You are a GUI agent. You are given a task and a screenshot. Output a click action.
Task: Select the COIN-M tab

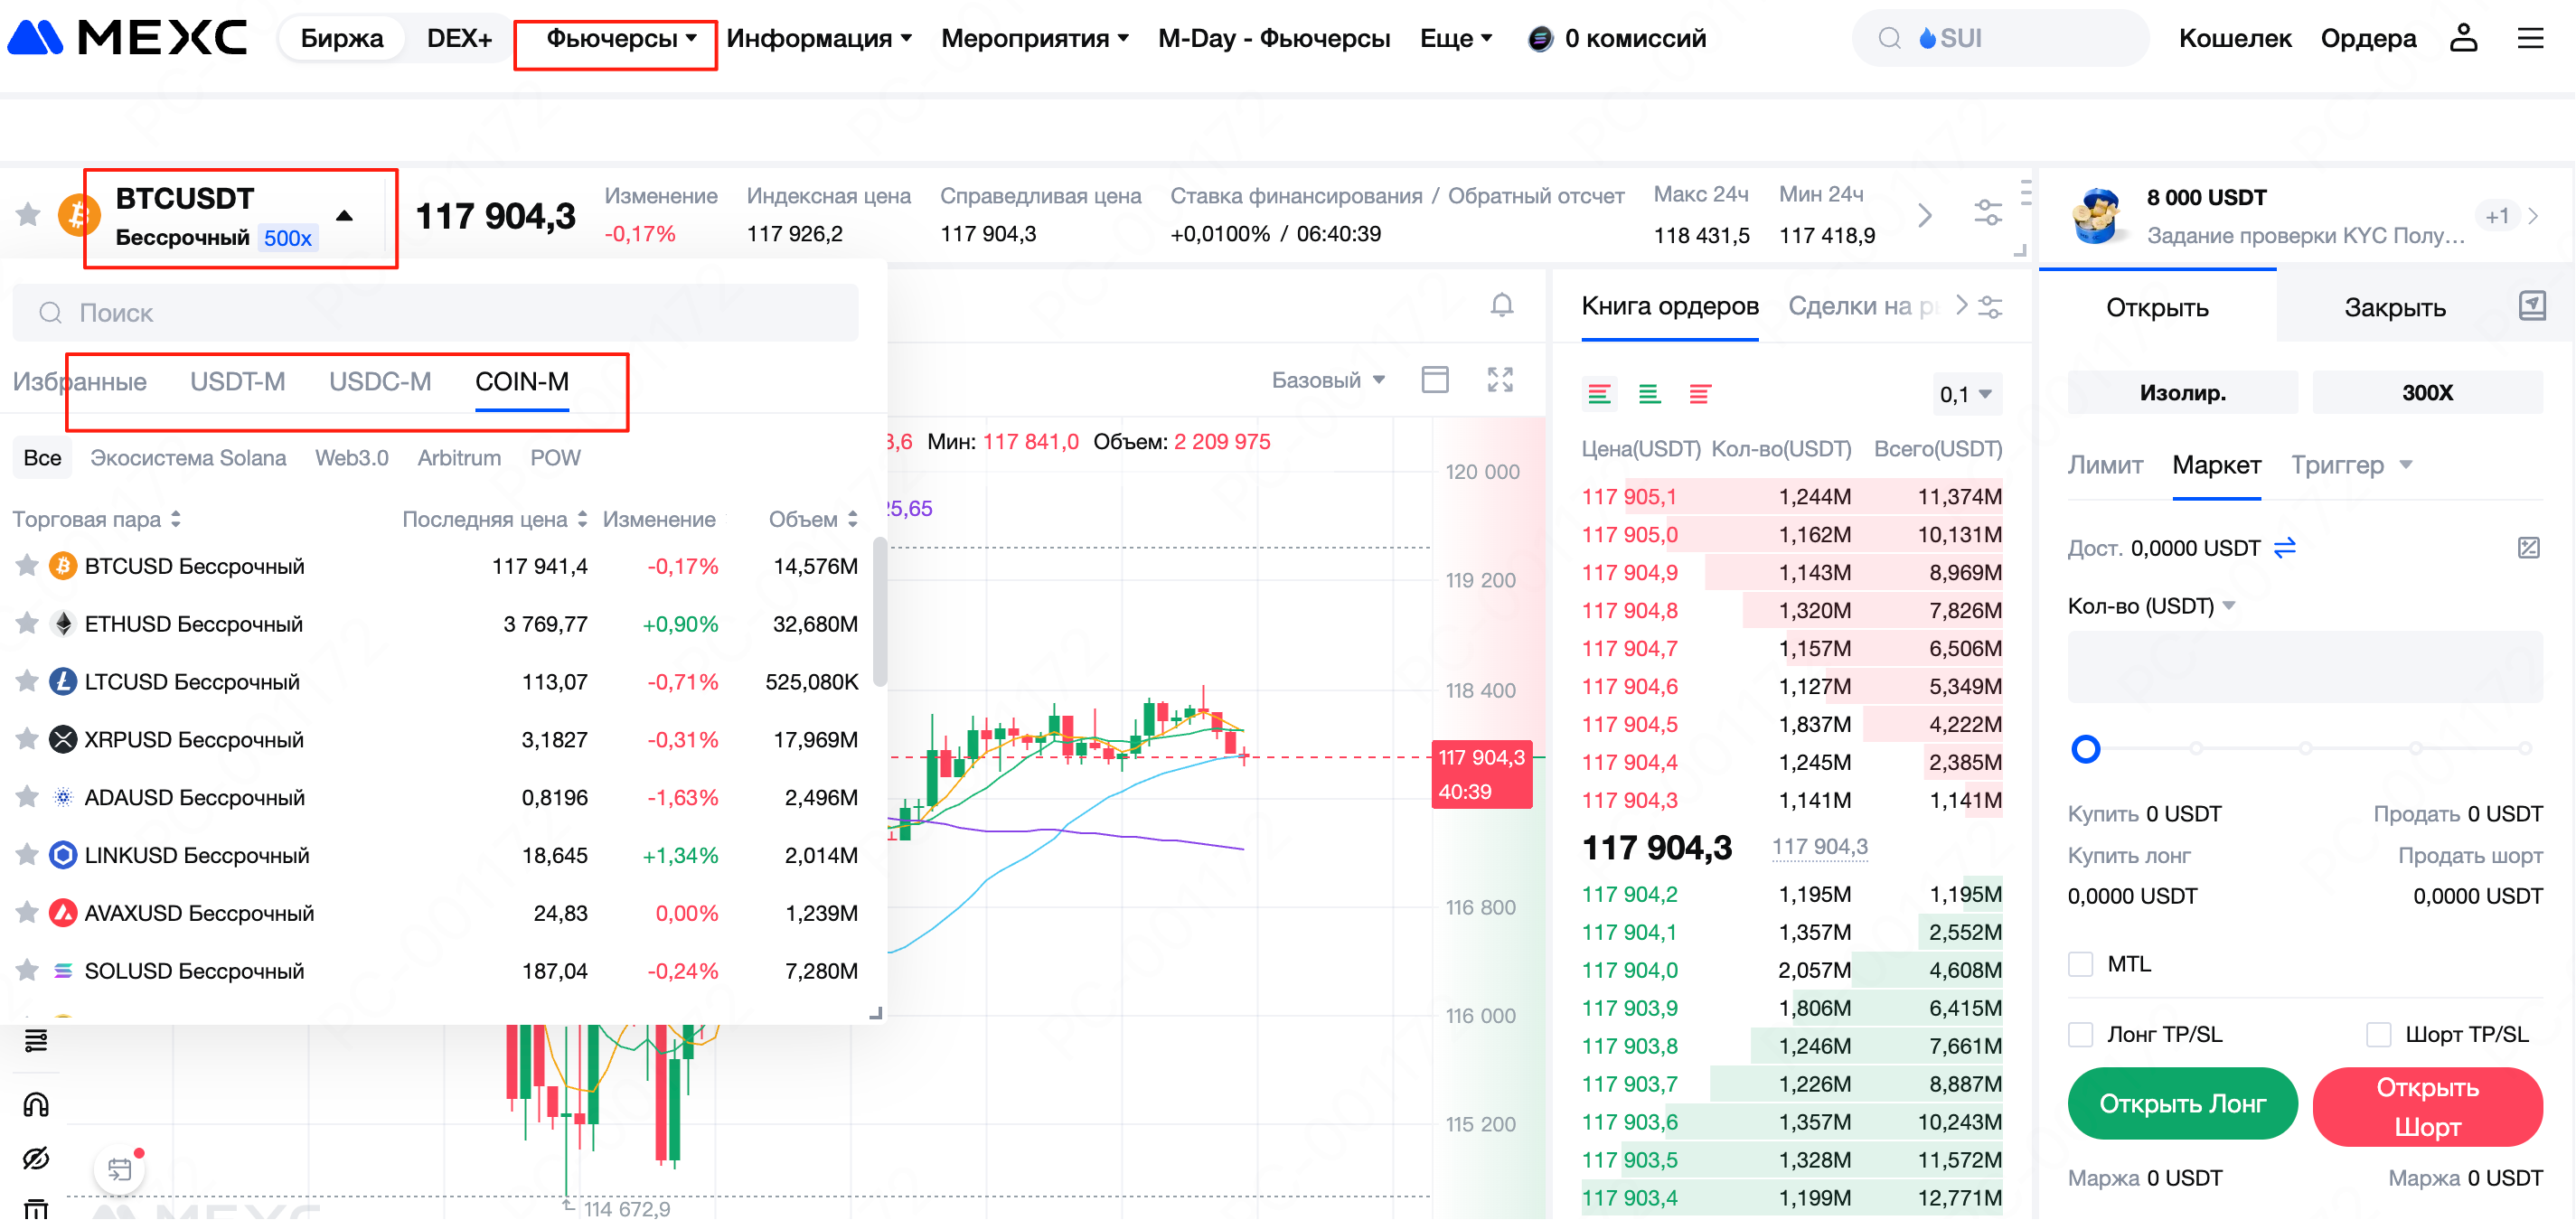(522, 382)
